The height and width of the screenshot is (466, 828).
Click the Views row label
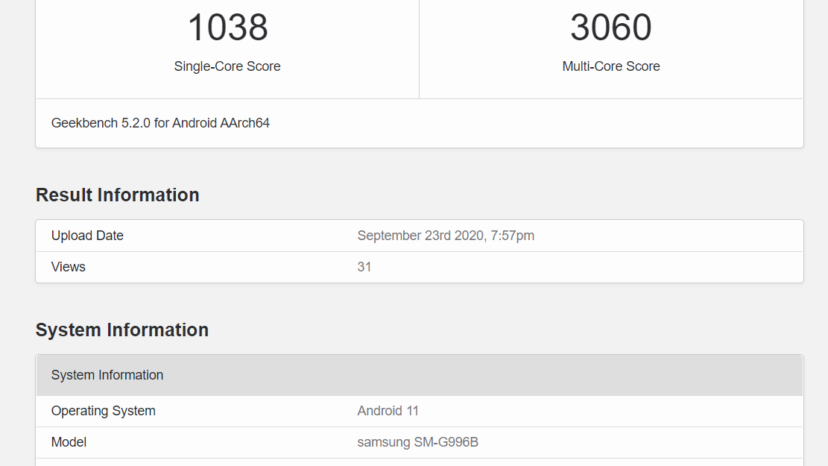pyautogui.click(x=68, y=267)
